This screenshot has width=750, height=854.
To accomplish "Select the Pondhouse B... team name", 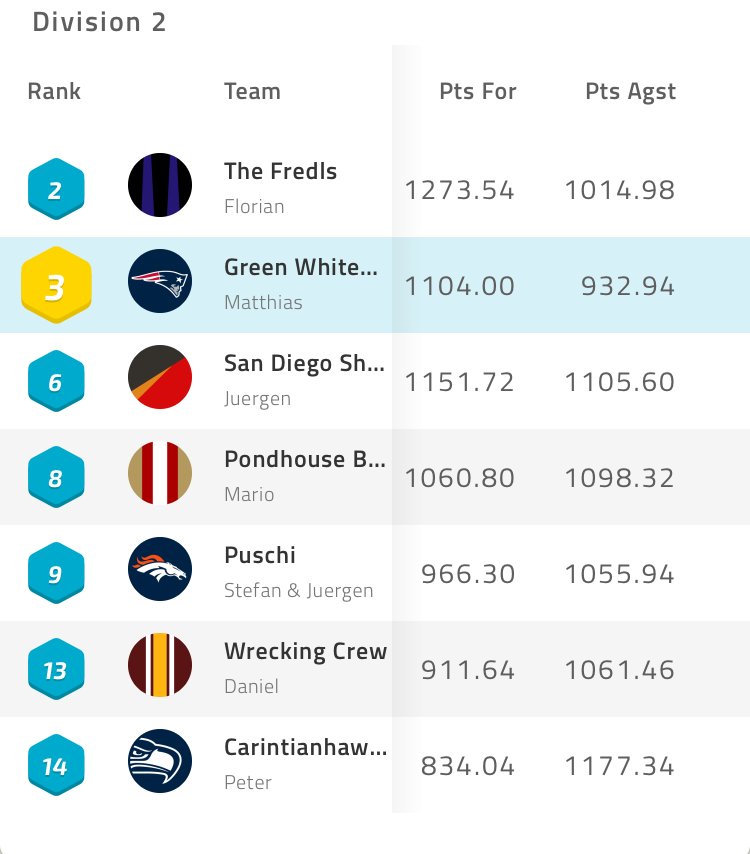I will click(304, 459).
